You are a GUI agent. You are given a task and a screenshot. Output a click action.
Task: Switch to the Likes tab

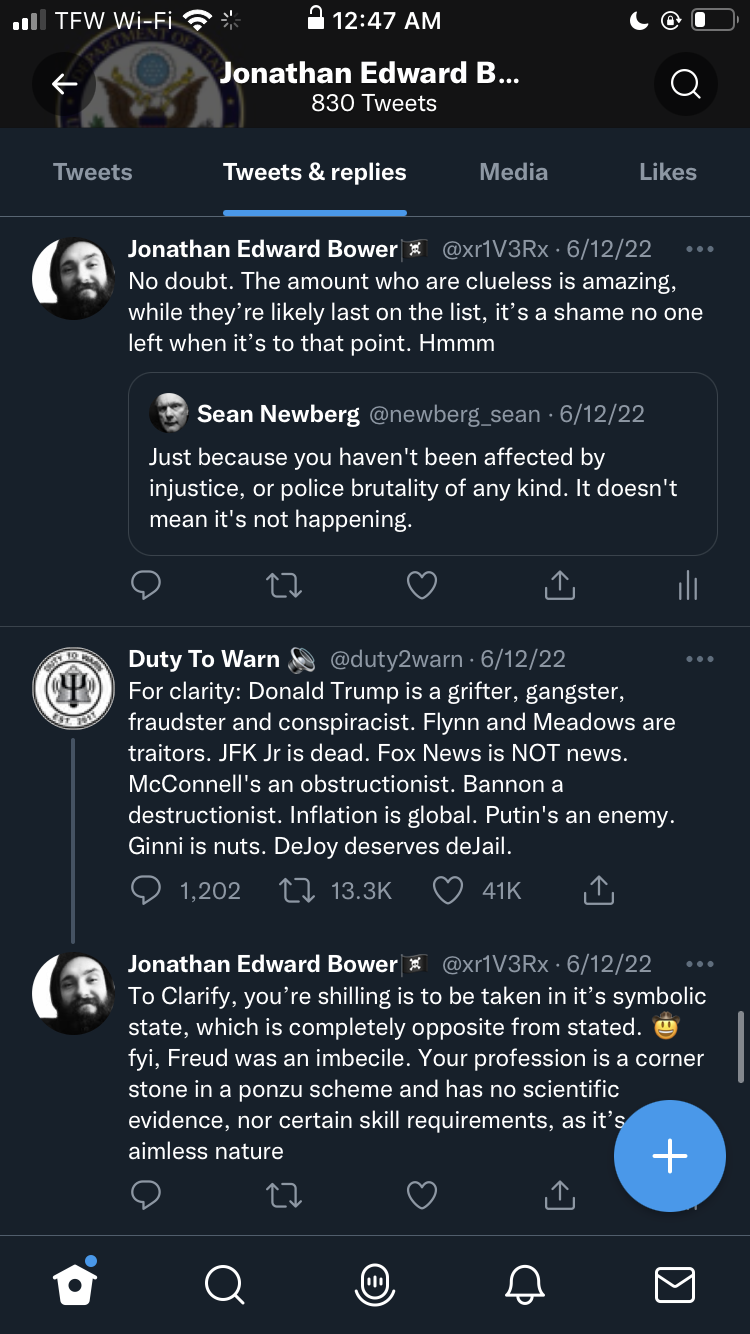[667, 172]
